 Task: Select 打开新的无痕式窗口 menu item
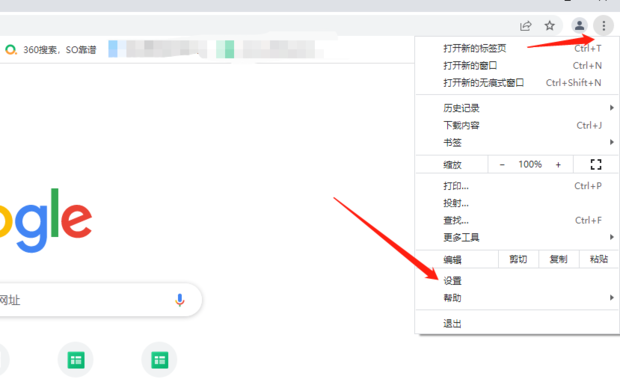517,83
